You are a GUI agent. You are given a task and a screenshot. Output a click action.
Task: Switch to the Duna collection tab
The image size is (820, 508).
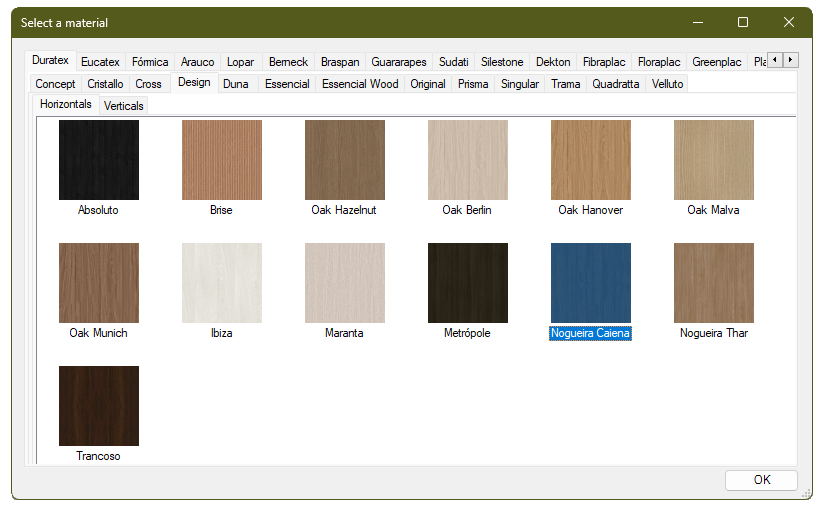(236, 84)
